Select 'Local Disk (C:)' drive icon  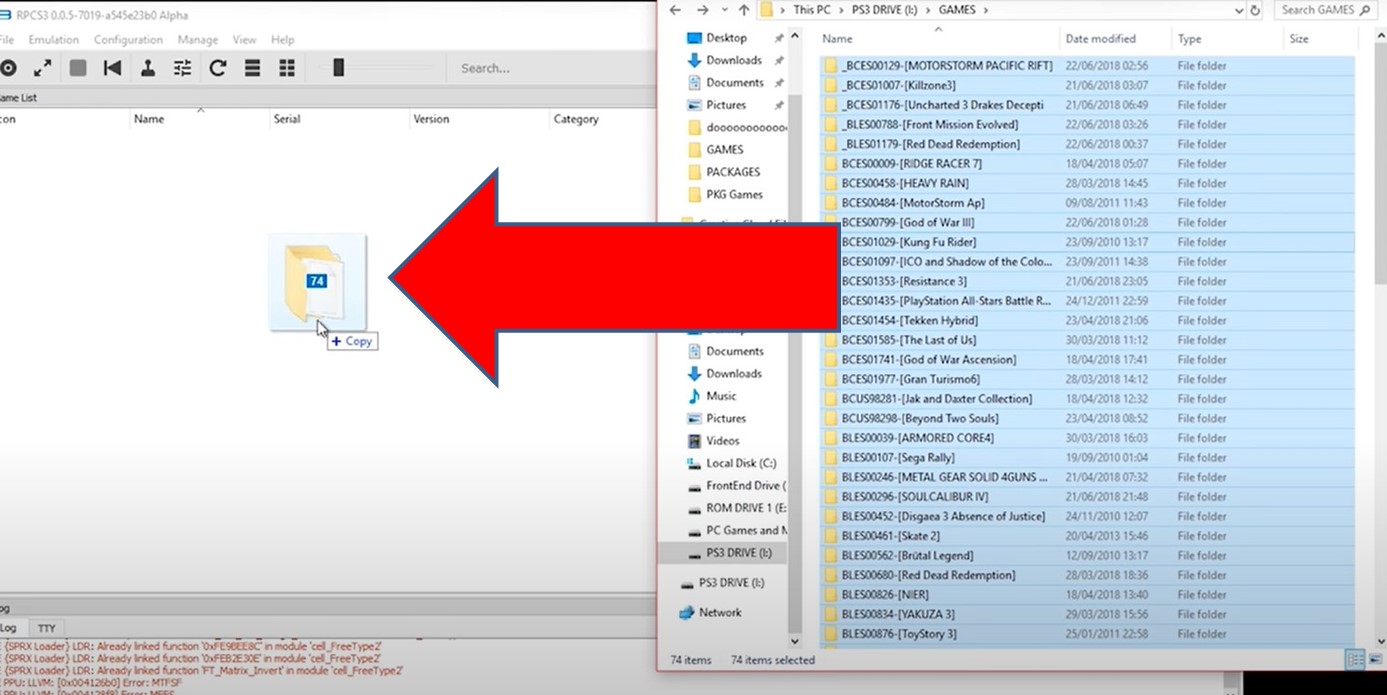(x=694, y=463)
